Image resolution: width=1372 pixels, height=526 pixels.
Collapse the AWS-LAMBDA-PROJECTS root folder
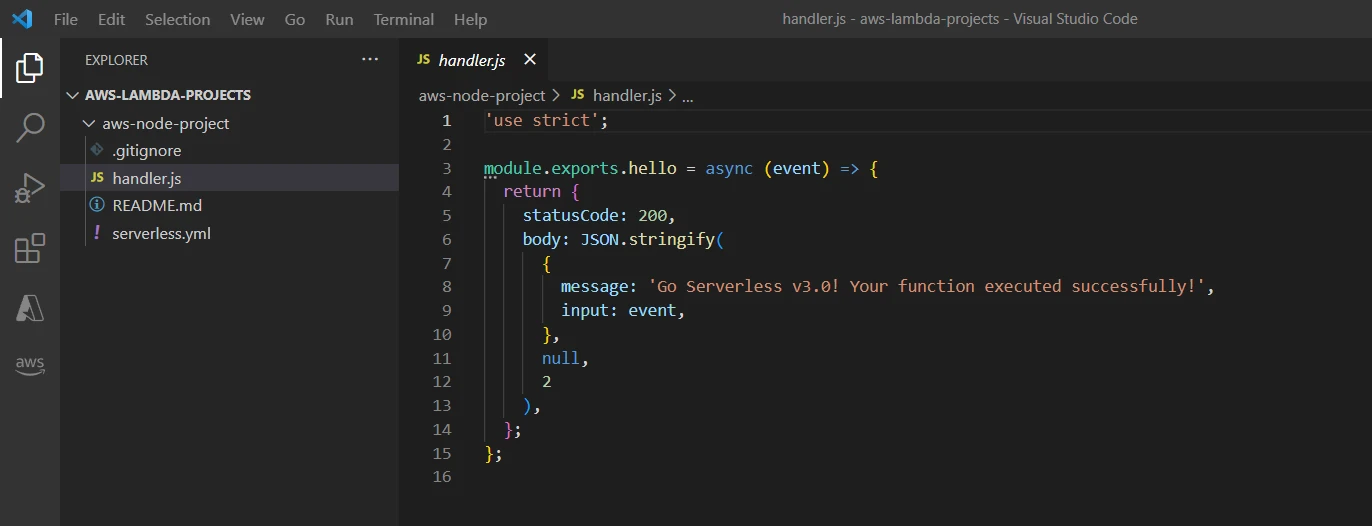(x=72, y=96)
